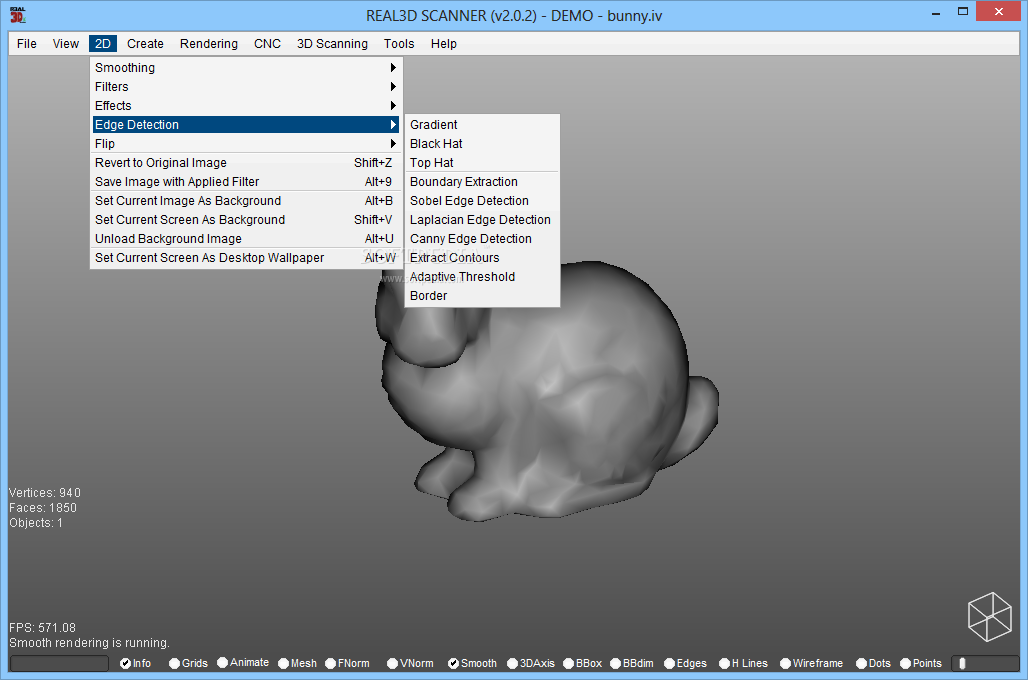Image resolution: width=1028 pixels, height=680 pixels.
Task: Choose Unload Background Image
Action: pos(246,239)
